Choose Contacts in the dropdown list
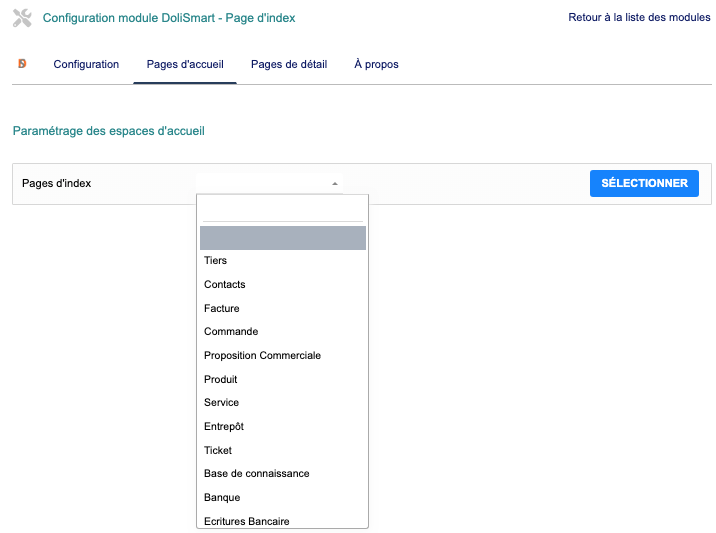The image size is (716, 533). pos(225,285)
